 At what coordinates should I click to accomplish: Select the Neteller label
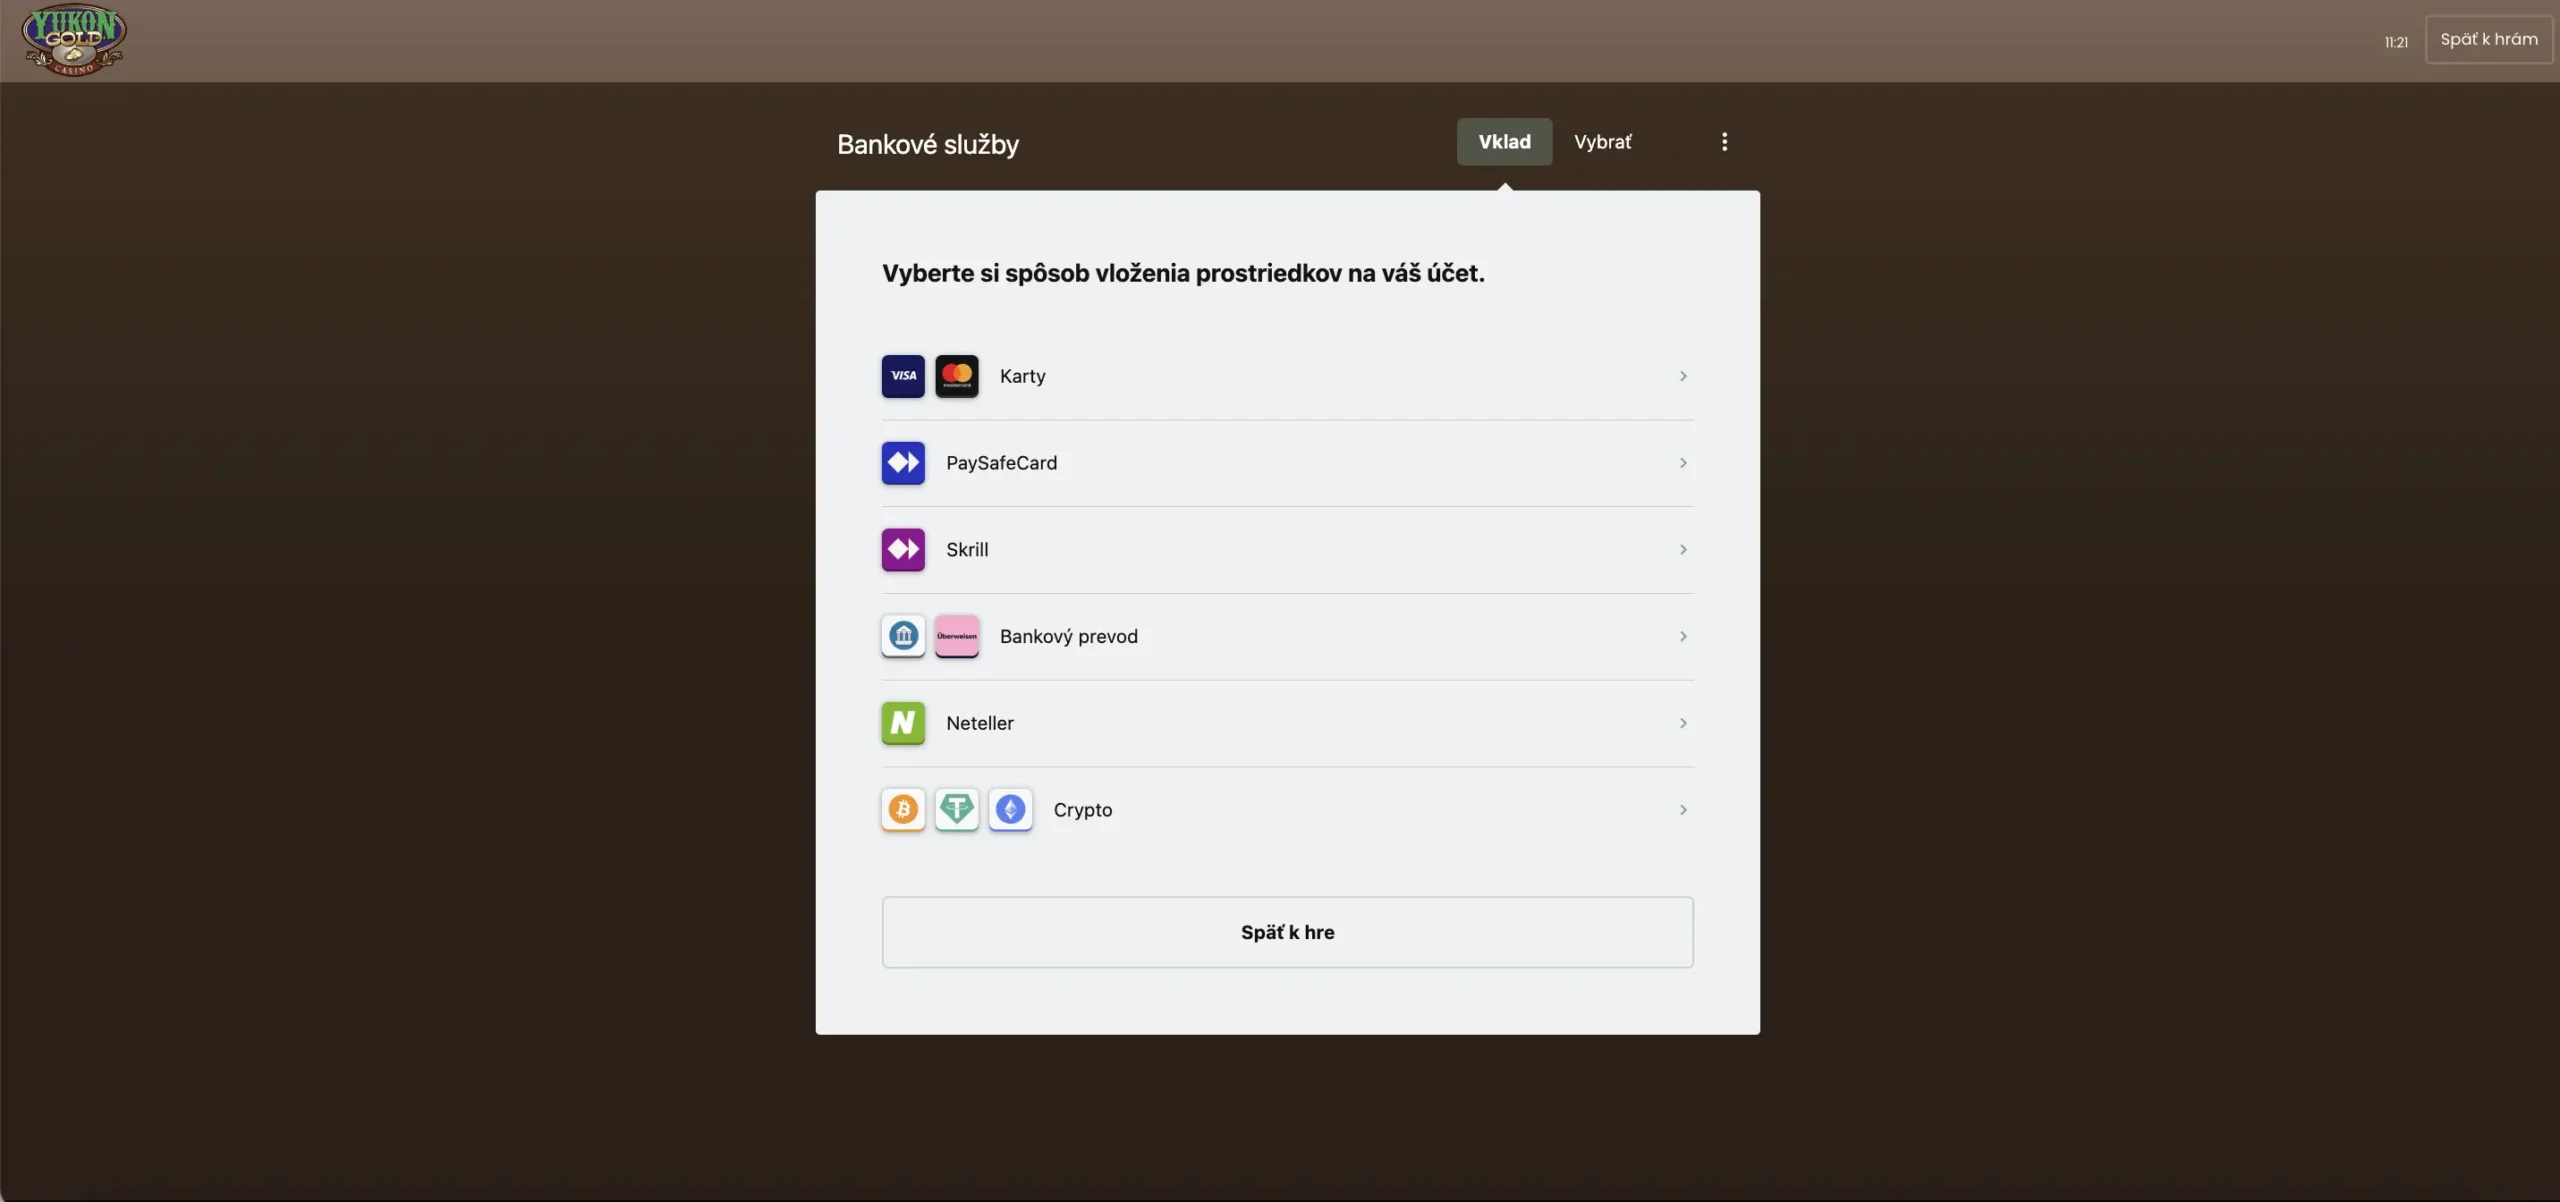click(980, 723)
